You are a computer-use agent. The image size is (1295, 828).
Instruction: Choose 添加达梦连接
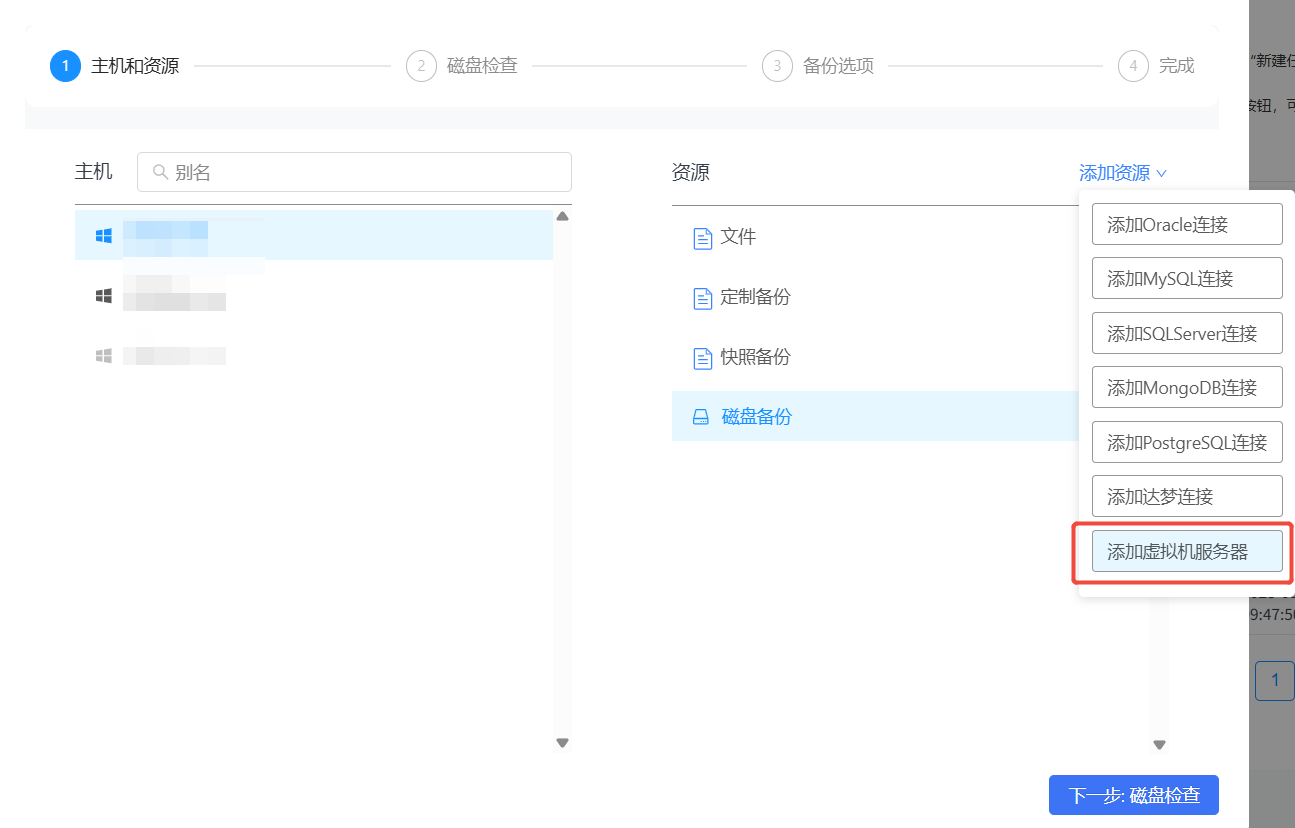pyautogui.click(x=1187, y=496)
